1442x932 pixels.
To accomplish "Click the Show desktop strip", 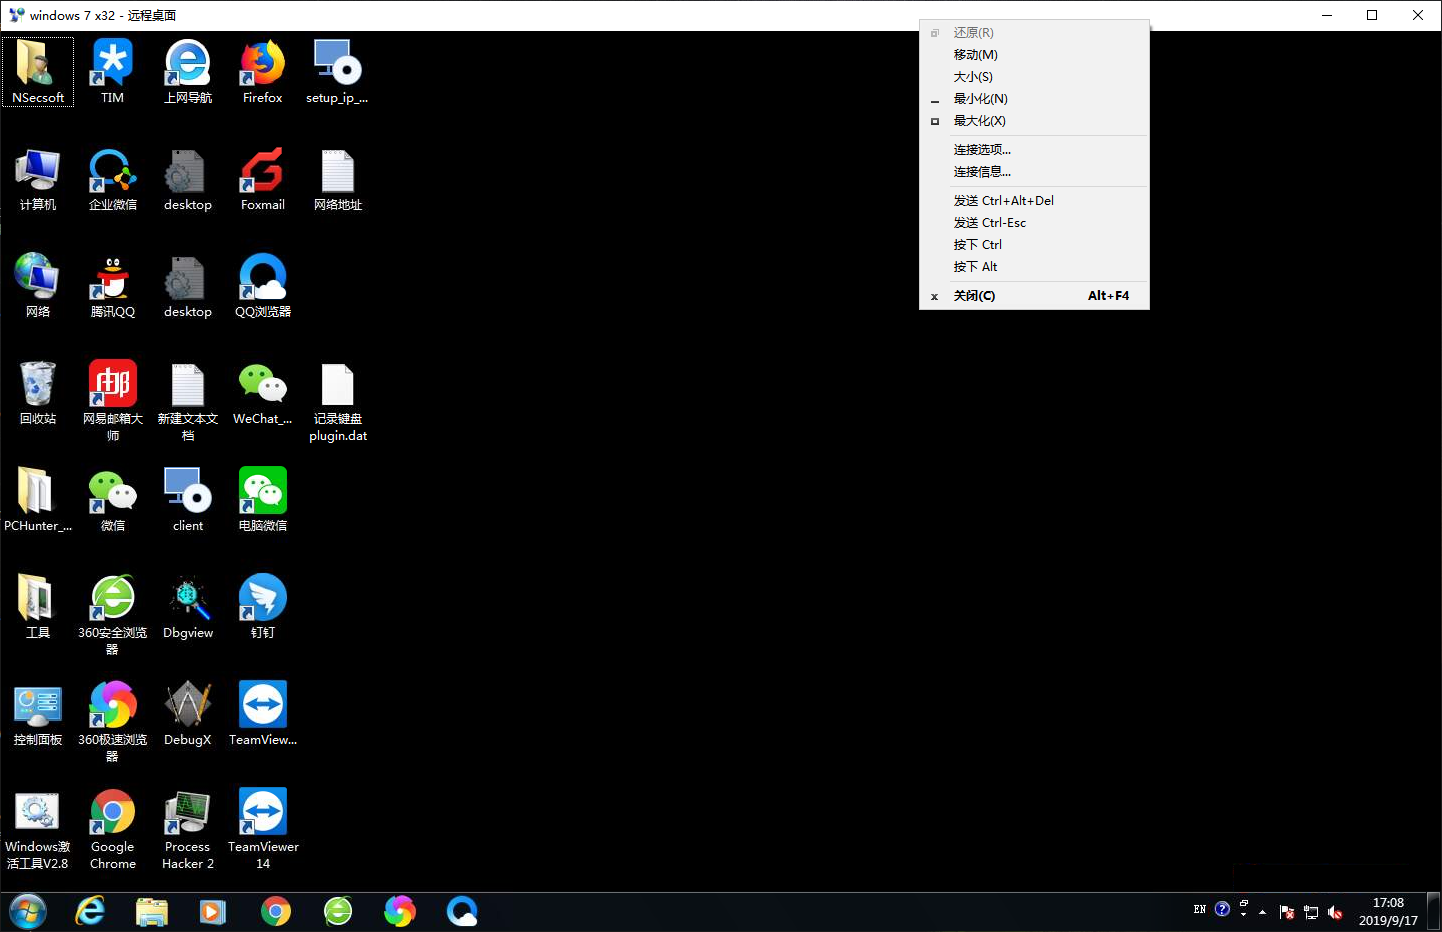I will click(1434, 911).
